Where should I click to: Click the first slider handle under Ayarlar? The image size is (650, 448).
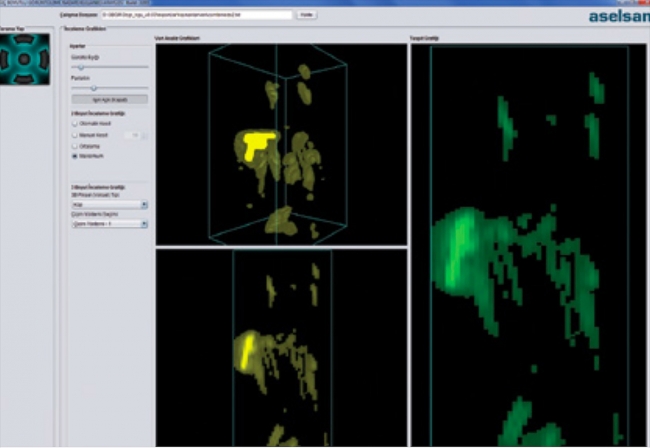tap(81, 67)
